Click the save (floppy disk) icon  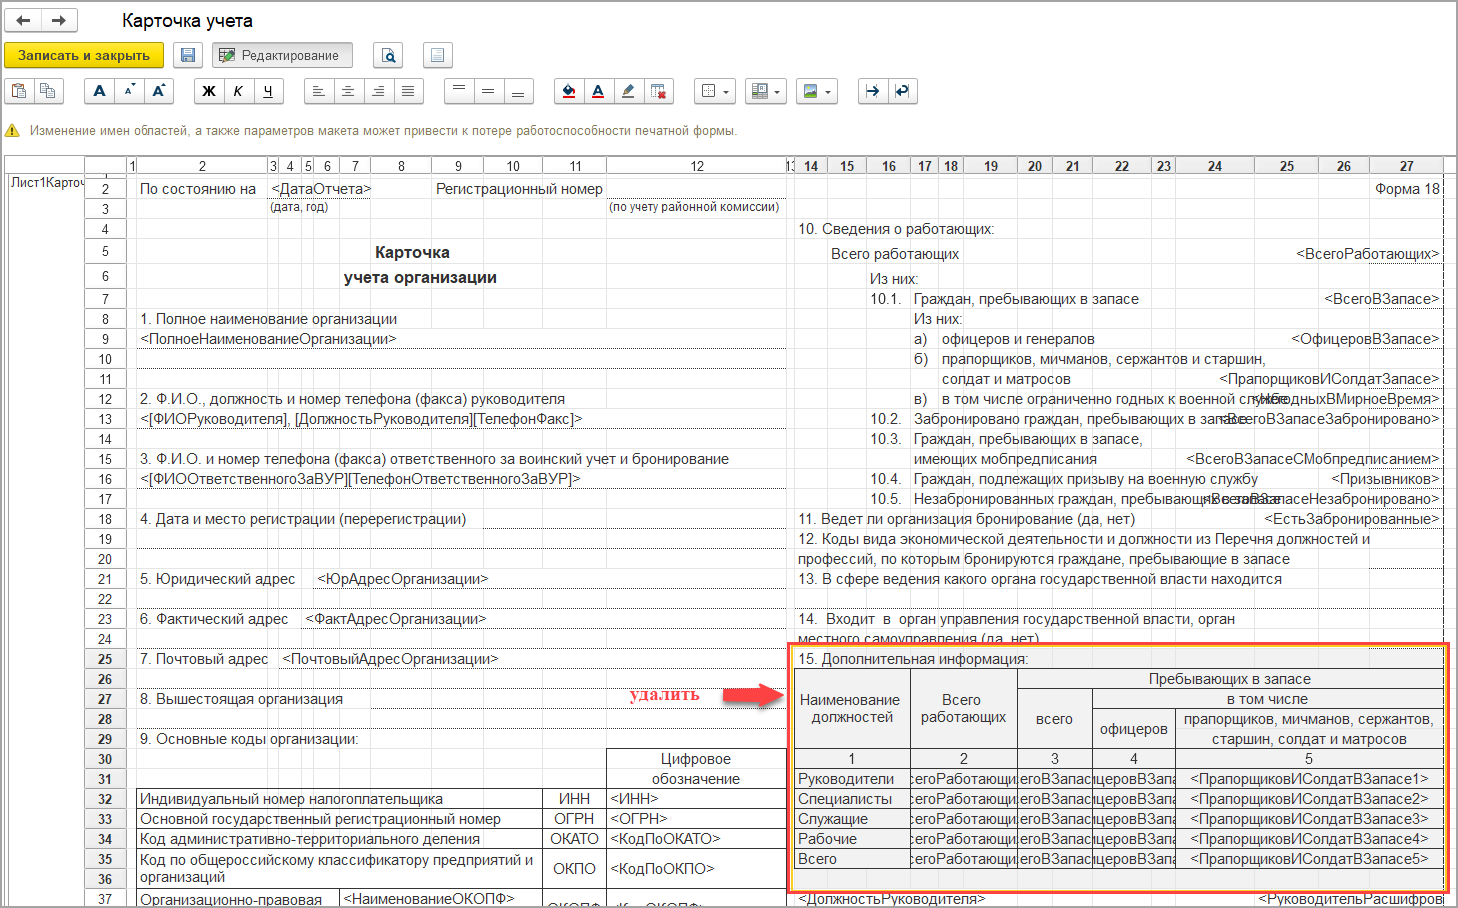(x=187, y=55)
